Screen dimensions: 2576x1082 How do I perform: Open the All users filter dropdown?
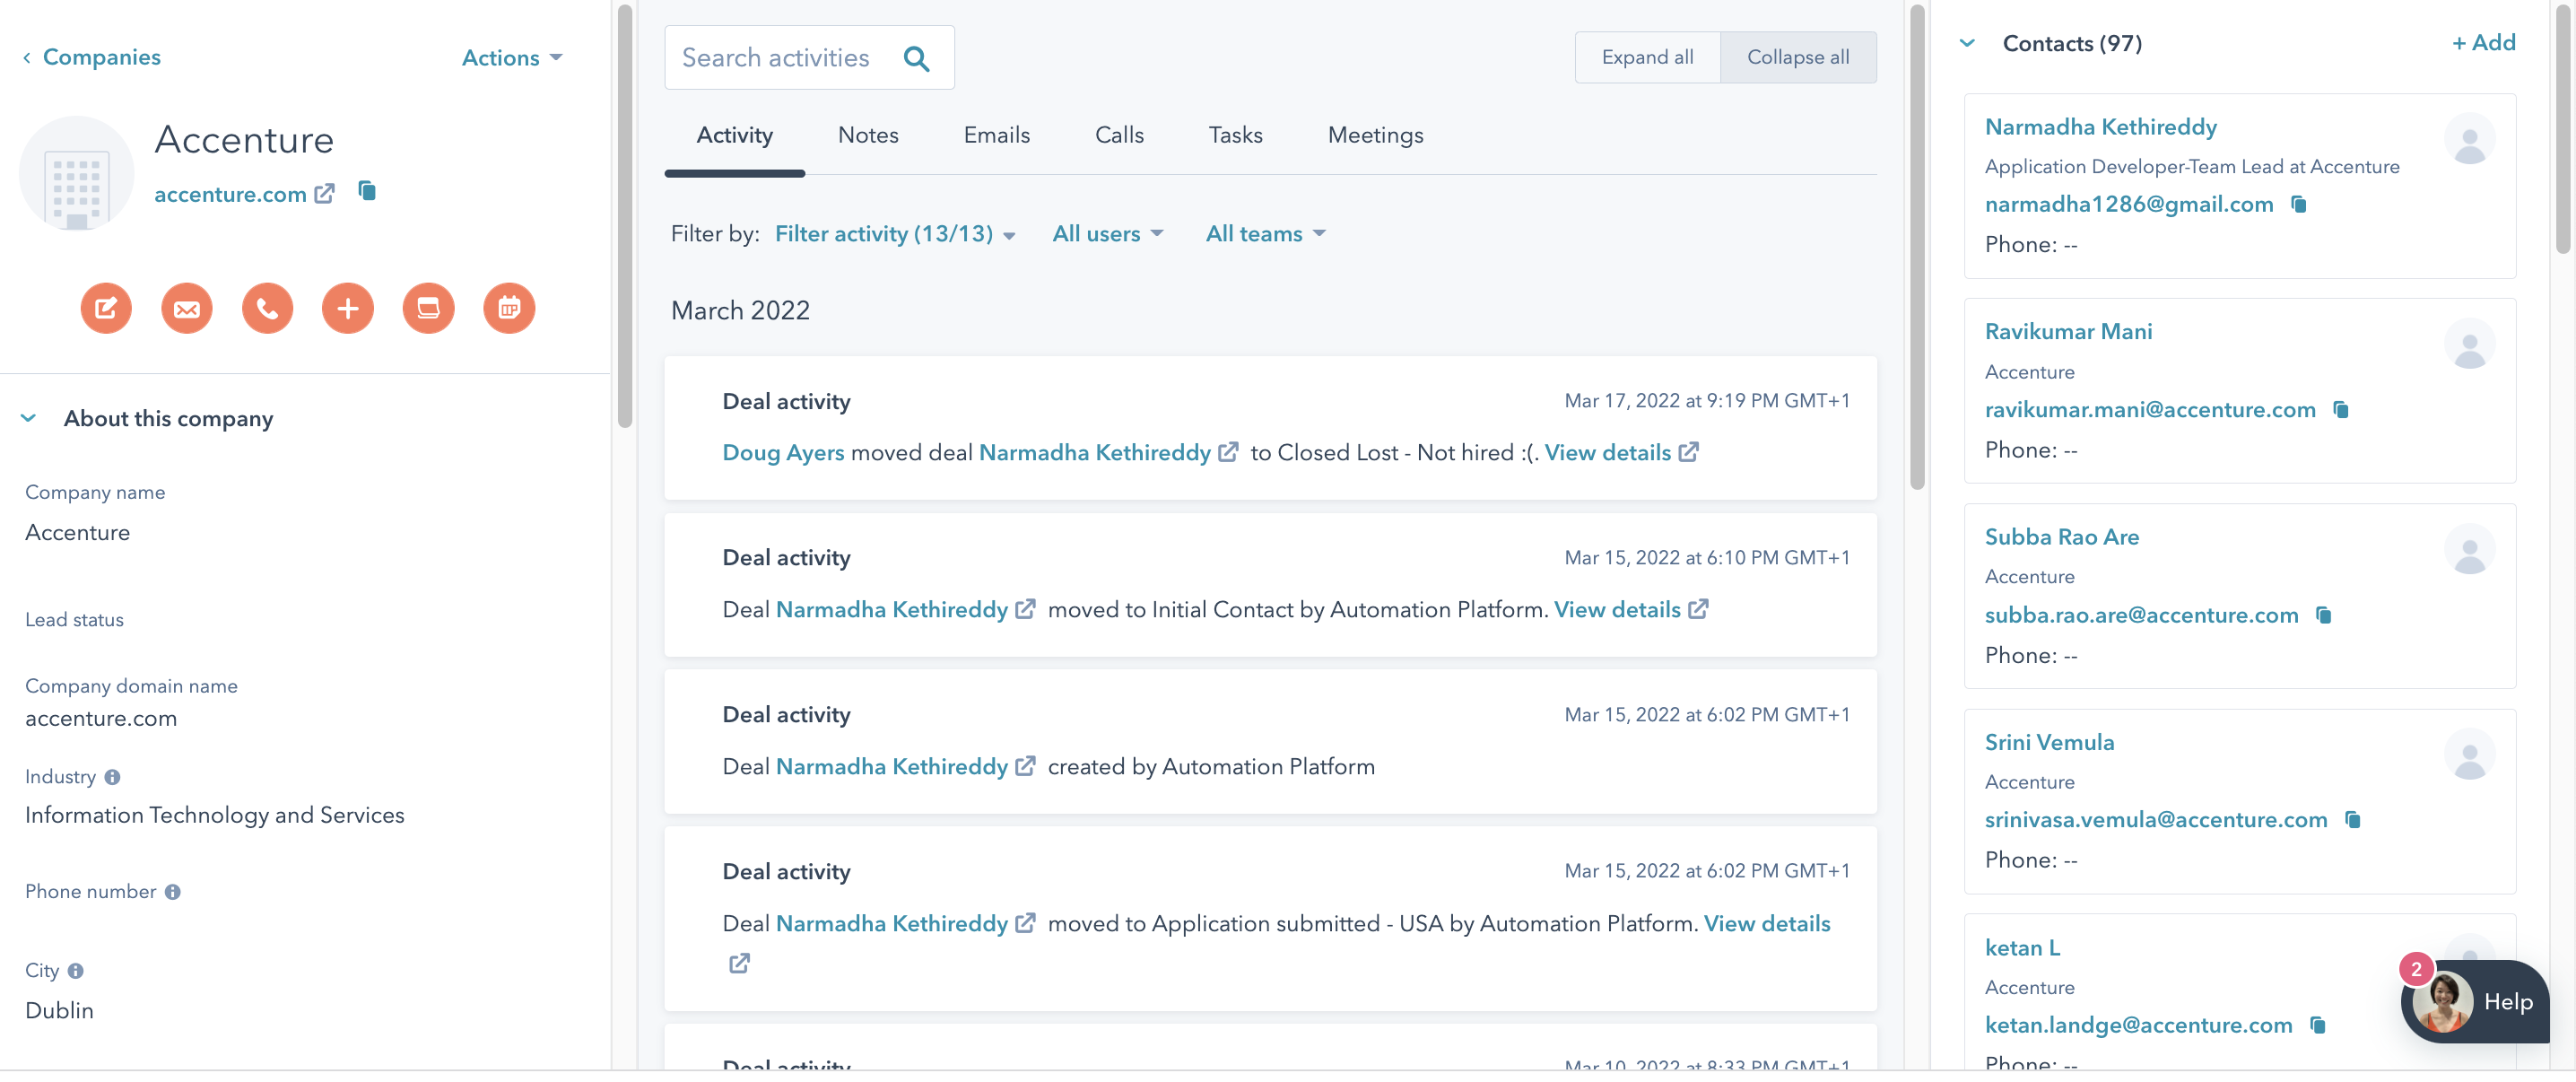1108,234
